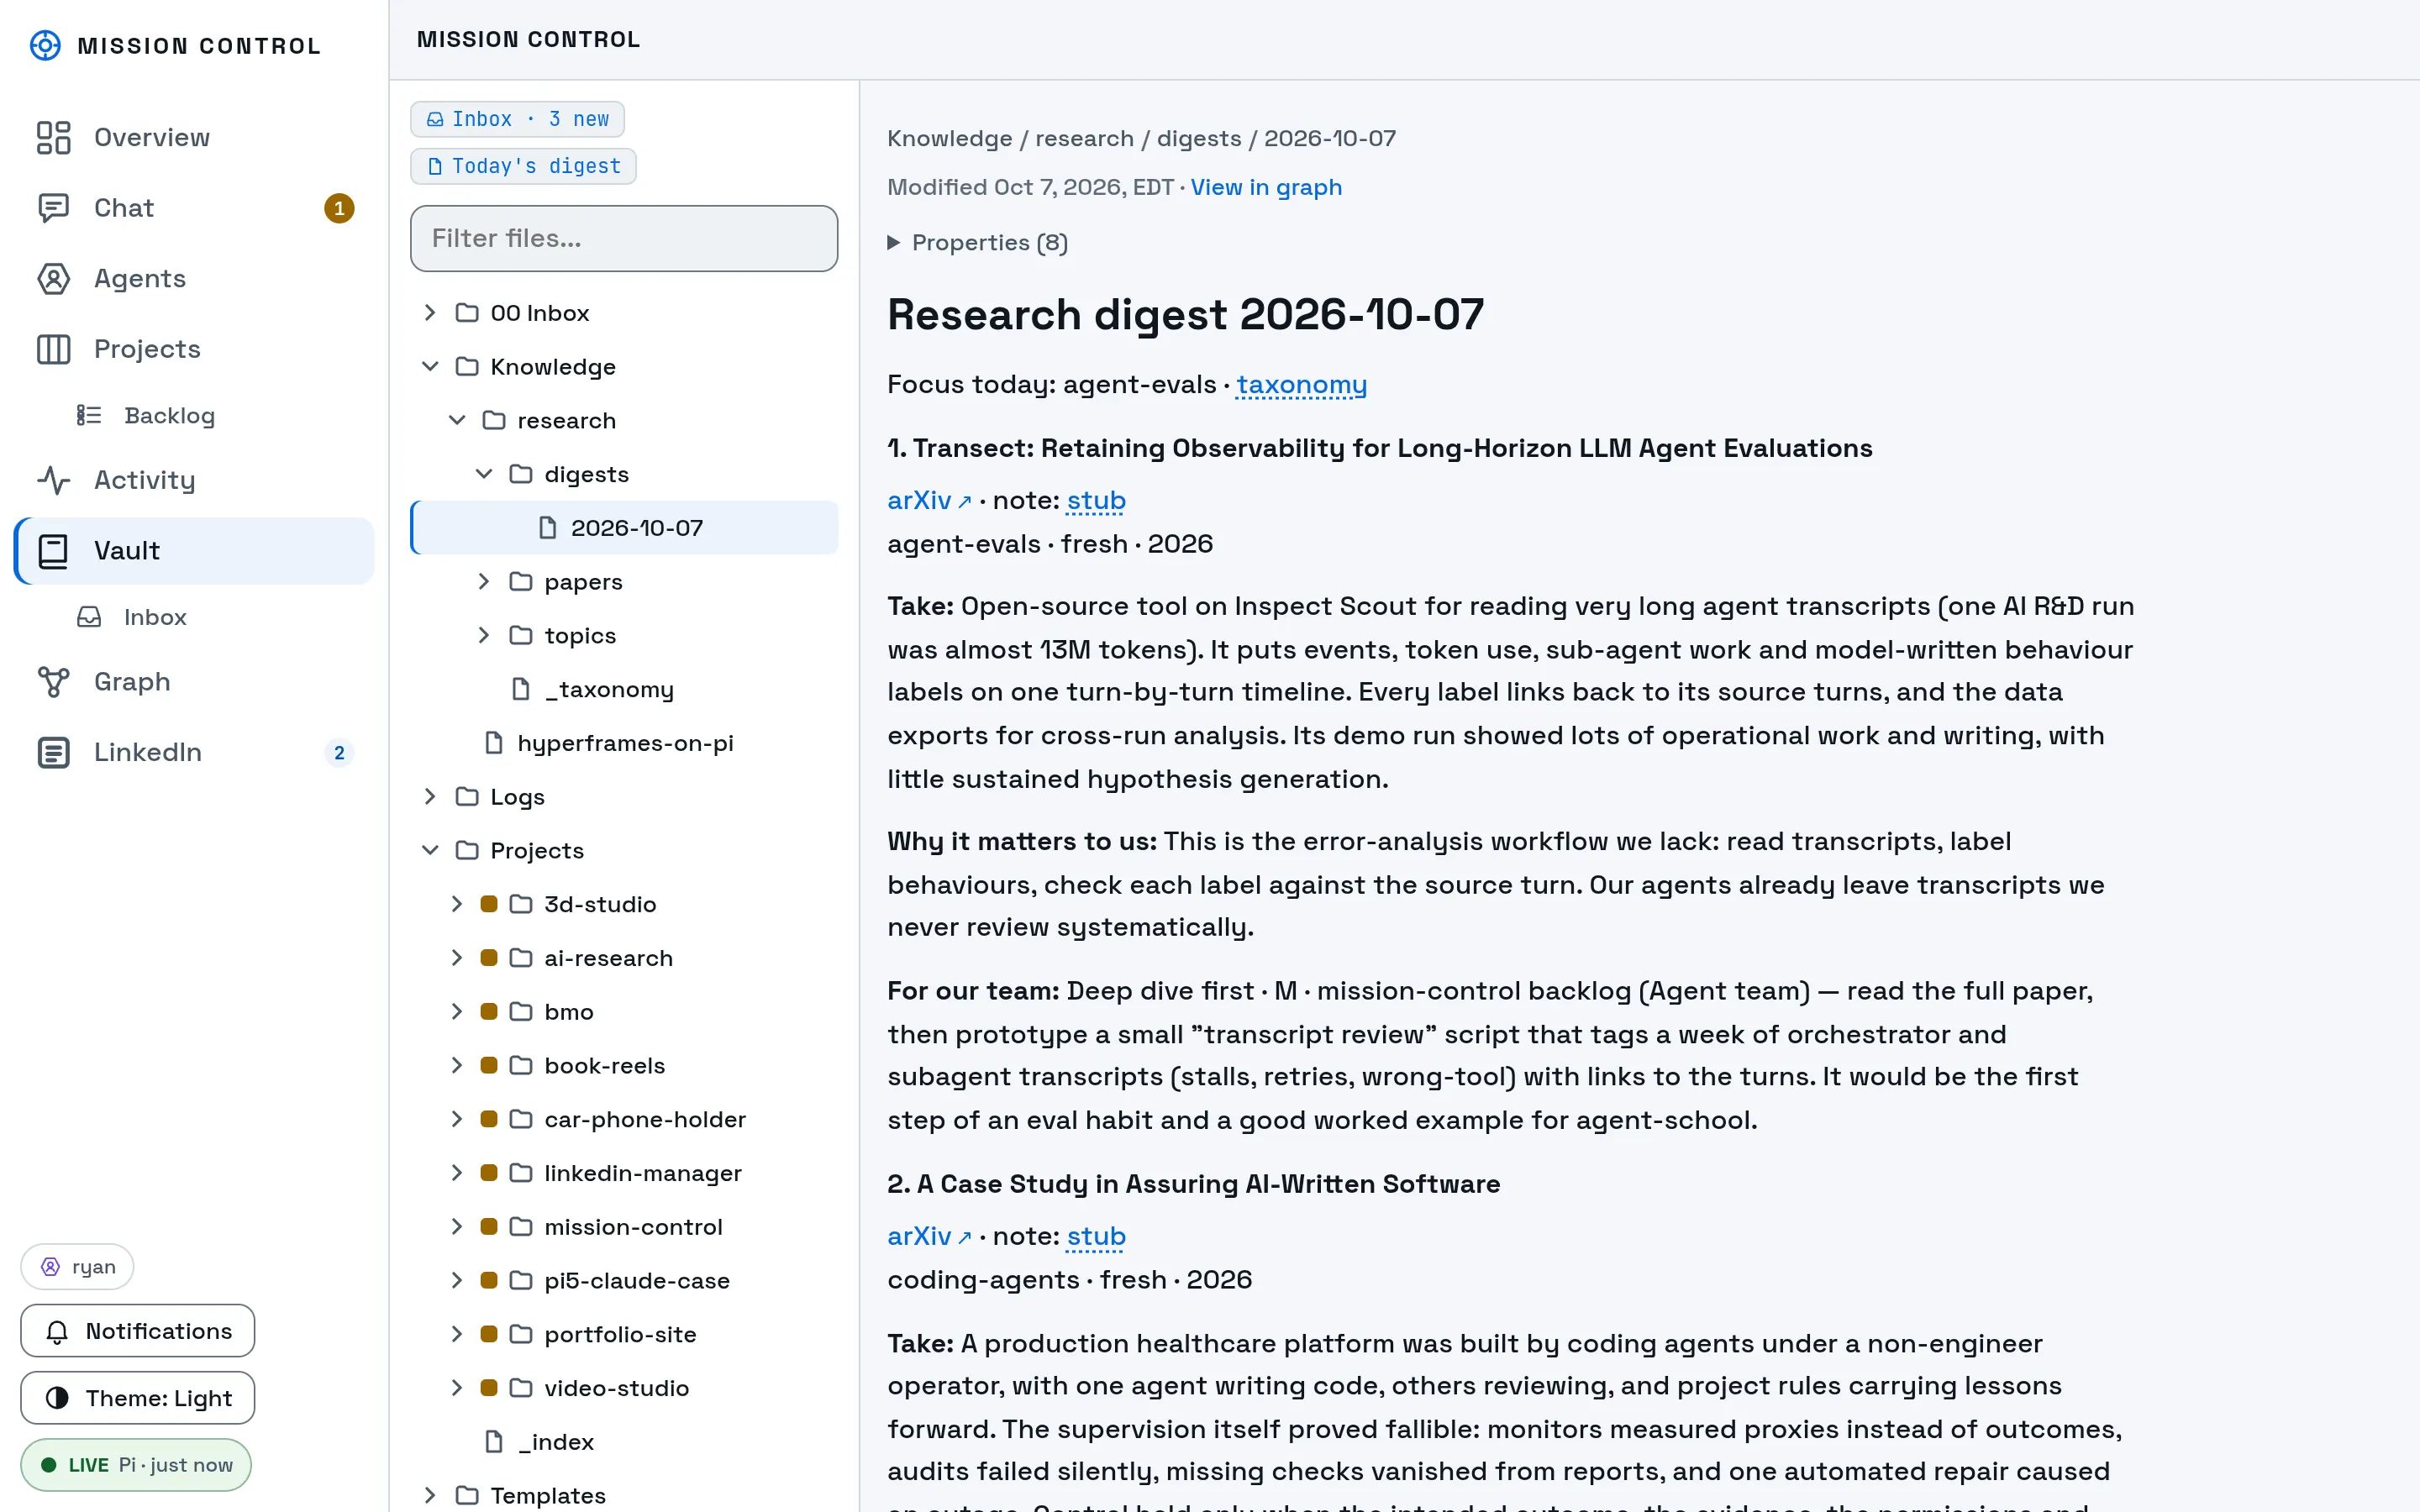Click the LinkedIn document icon

click(53, 752)
